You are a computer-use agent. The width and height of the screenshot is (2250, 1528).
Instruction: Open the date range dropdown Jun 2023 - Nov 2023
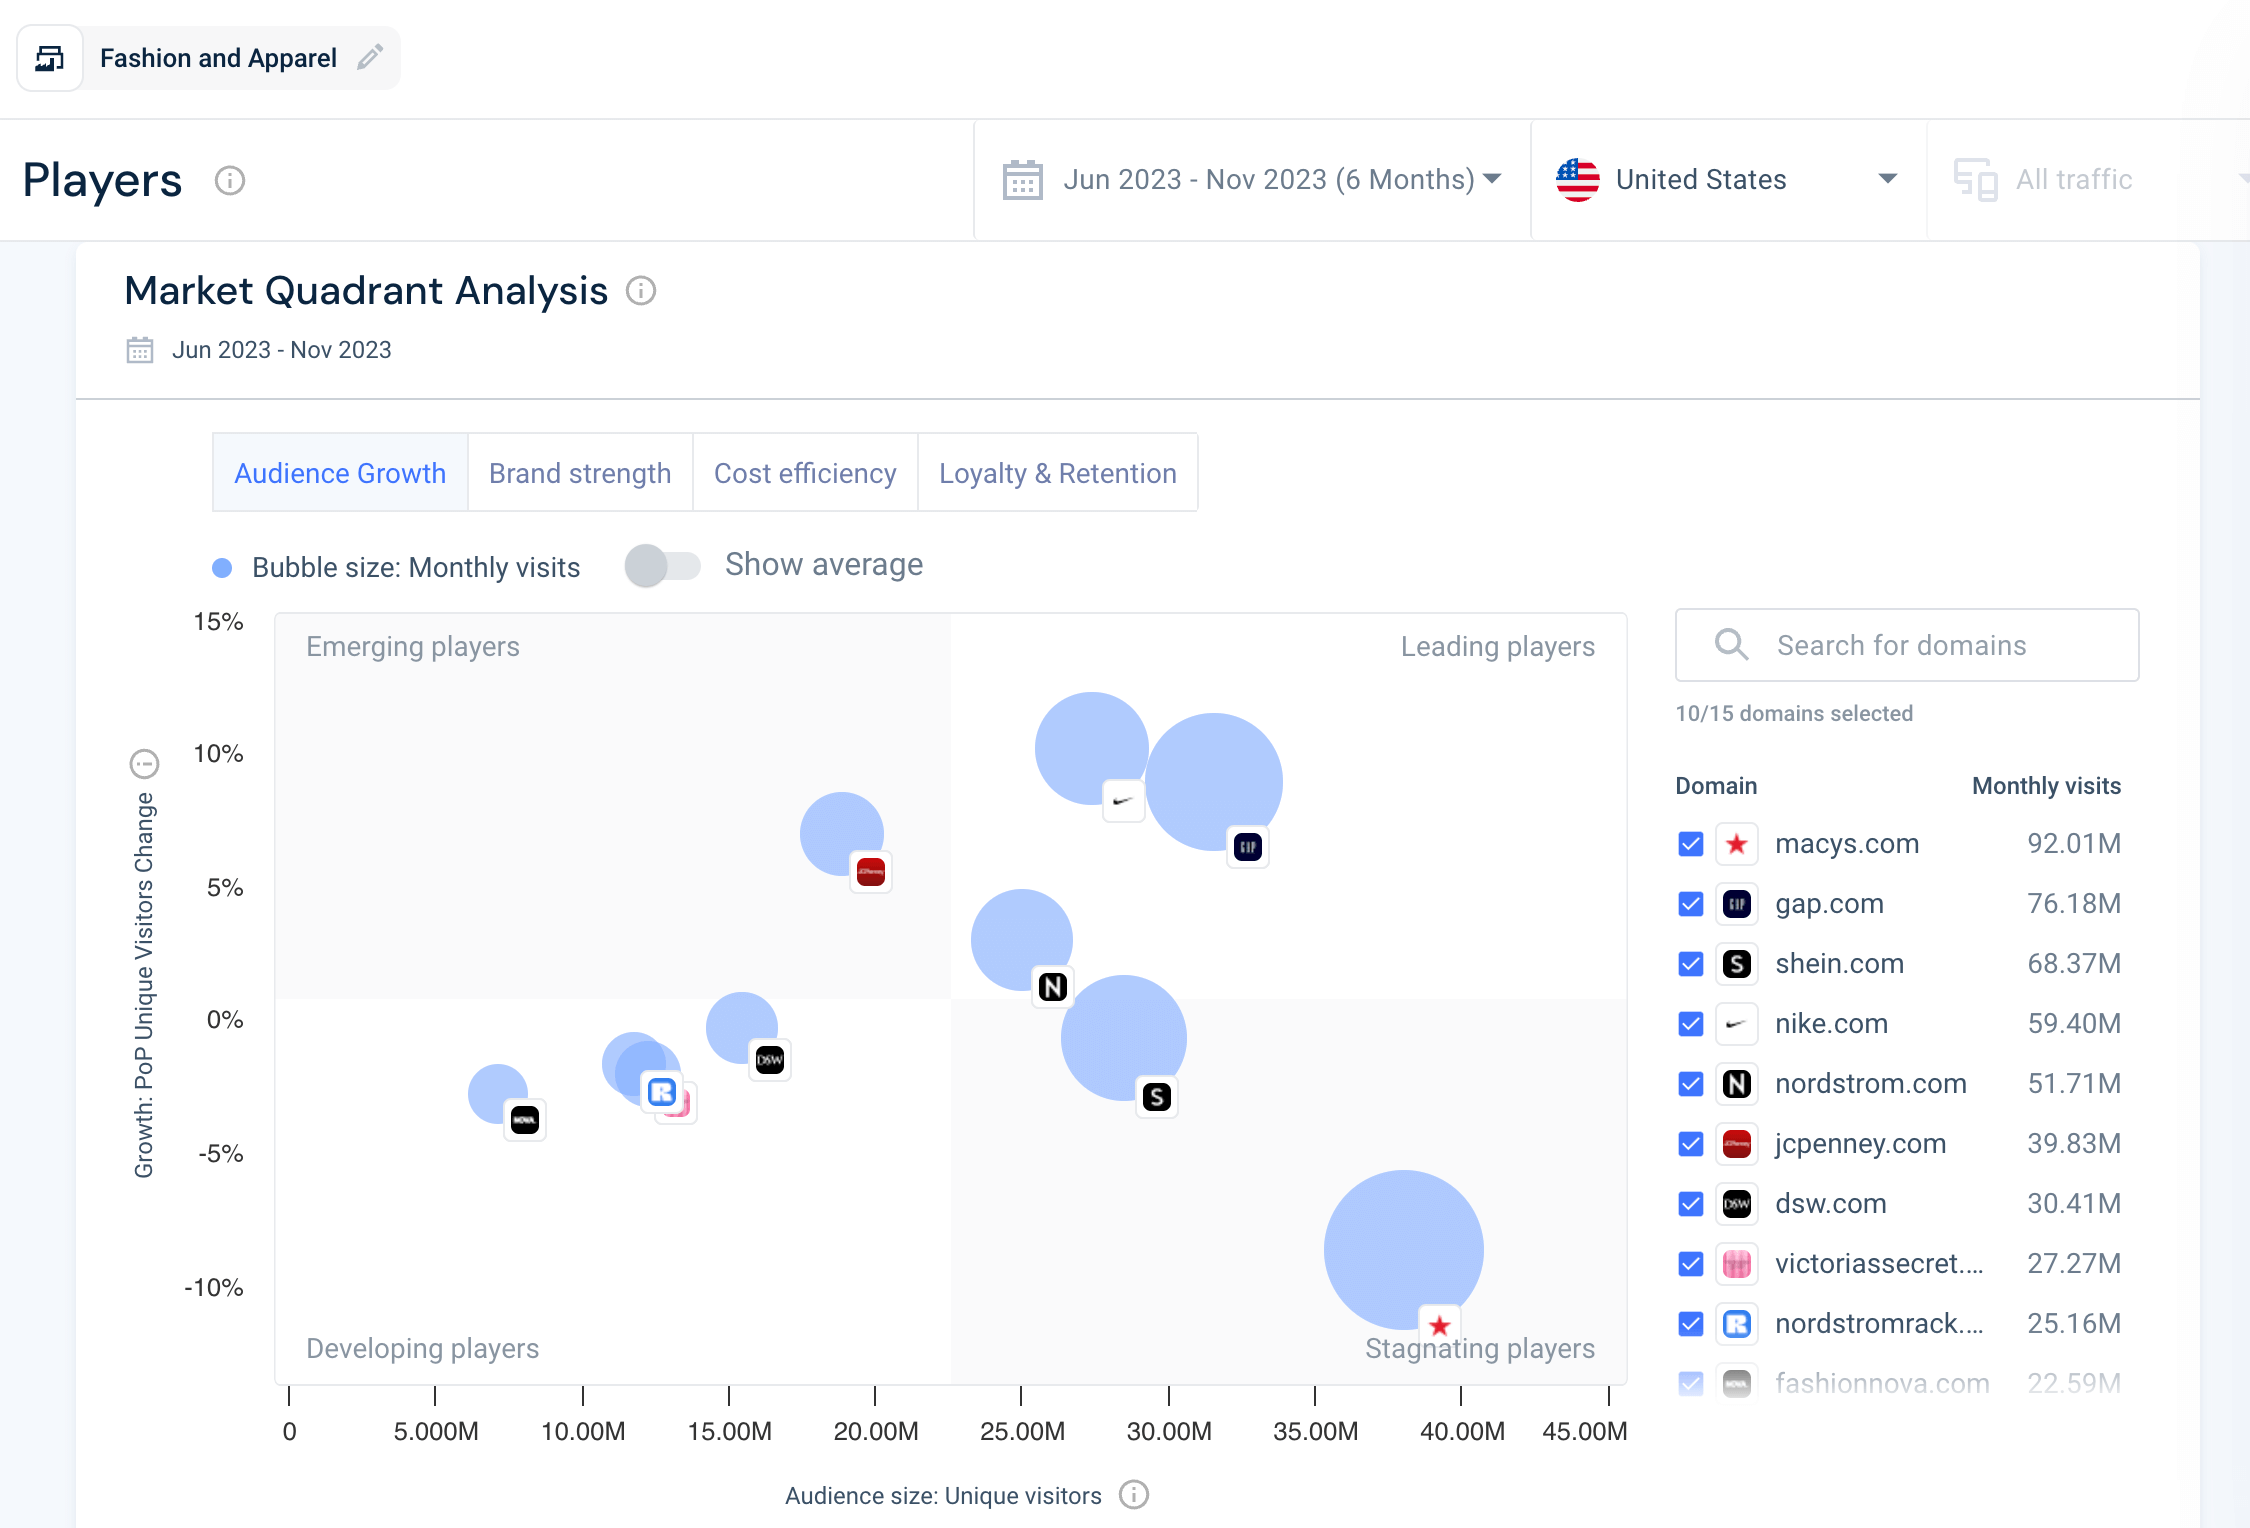tap(1252, 180)
